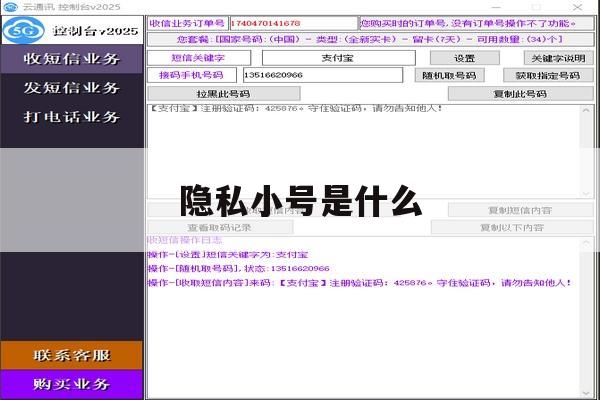Click log line 随机取号码 状态
The image size is (600, 400).
coord(238,268)
